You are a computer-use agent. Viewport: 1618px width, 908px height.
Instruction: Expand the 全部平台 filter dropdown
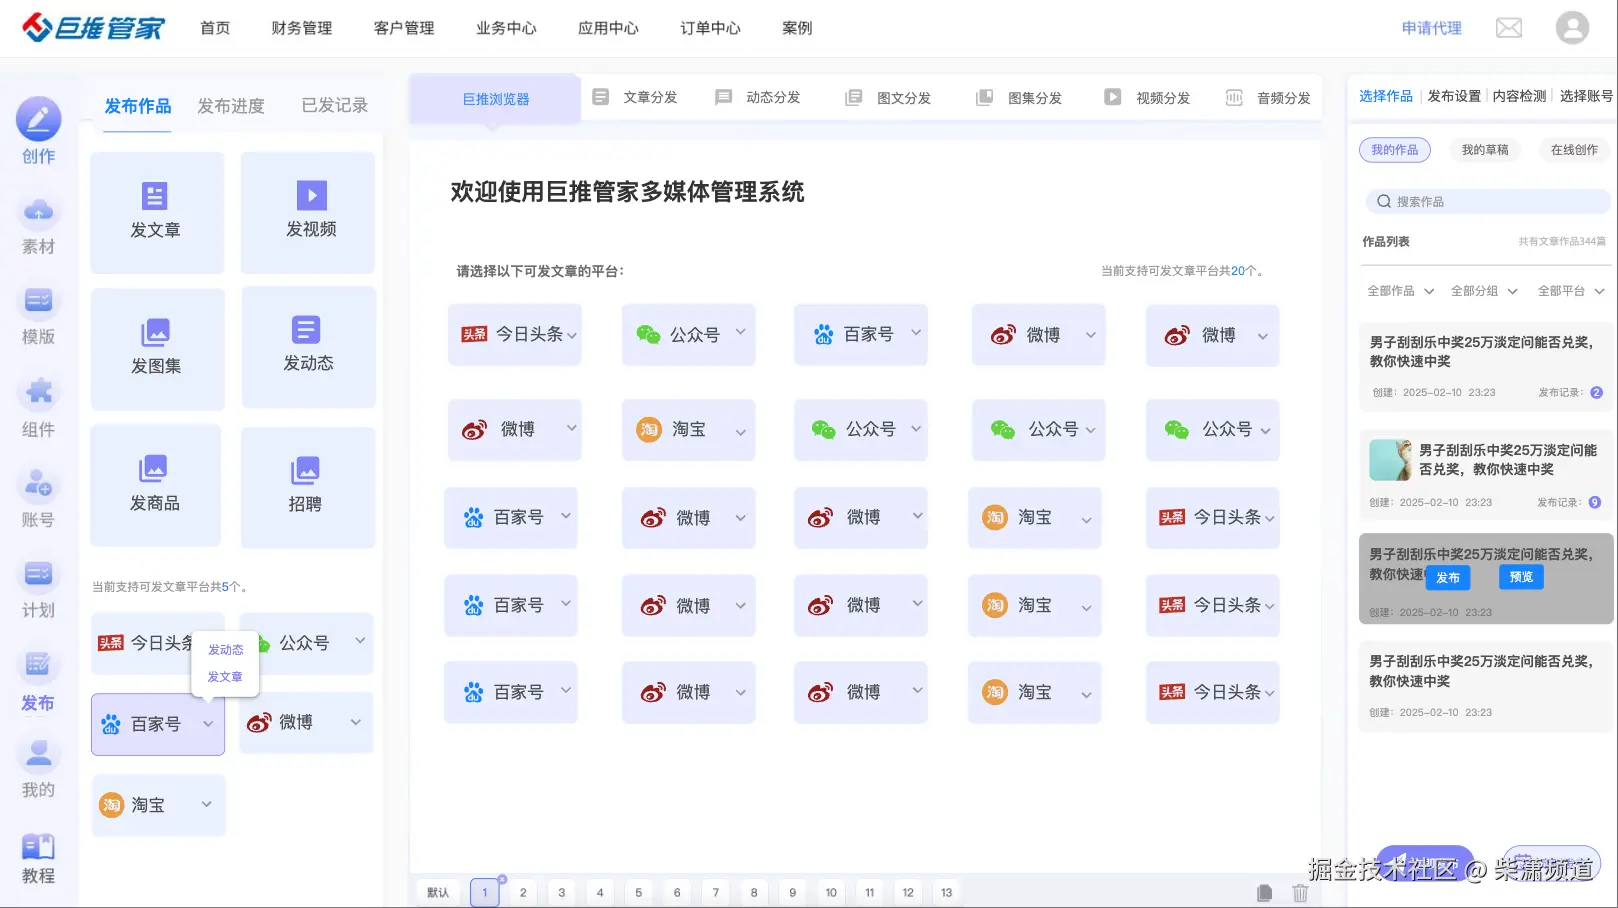coord(1571,291)
